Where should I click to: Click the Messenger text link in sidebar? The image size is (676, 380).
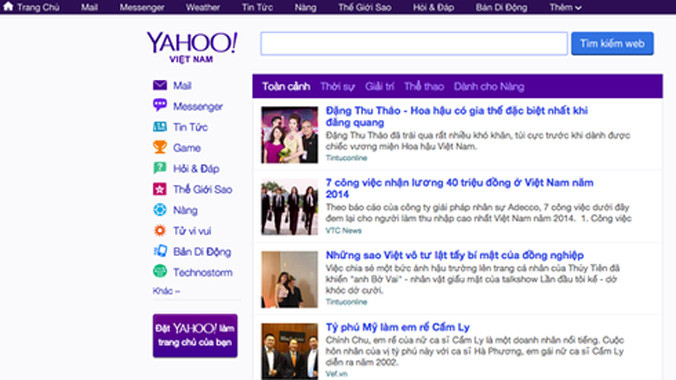[x=198, y=106]
